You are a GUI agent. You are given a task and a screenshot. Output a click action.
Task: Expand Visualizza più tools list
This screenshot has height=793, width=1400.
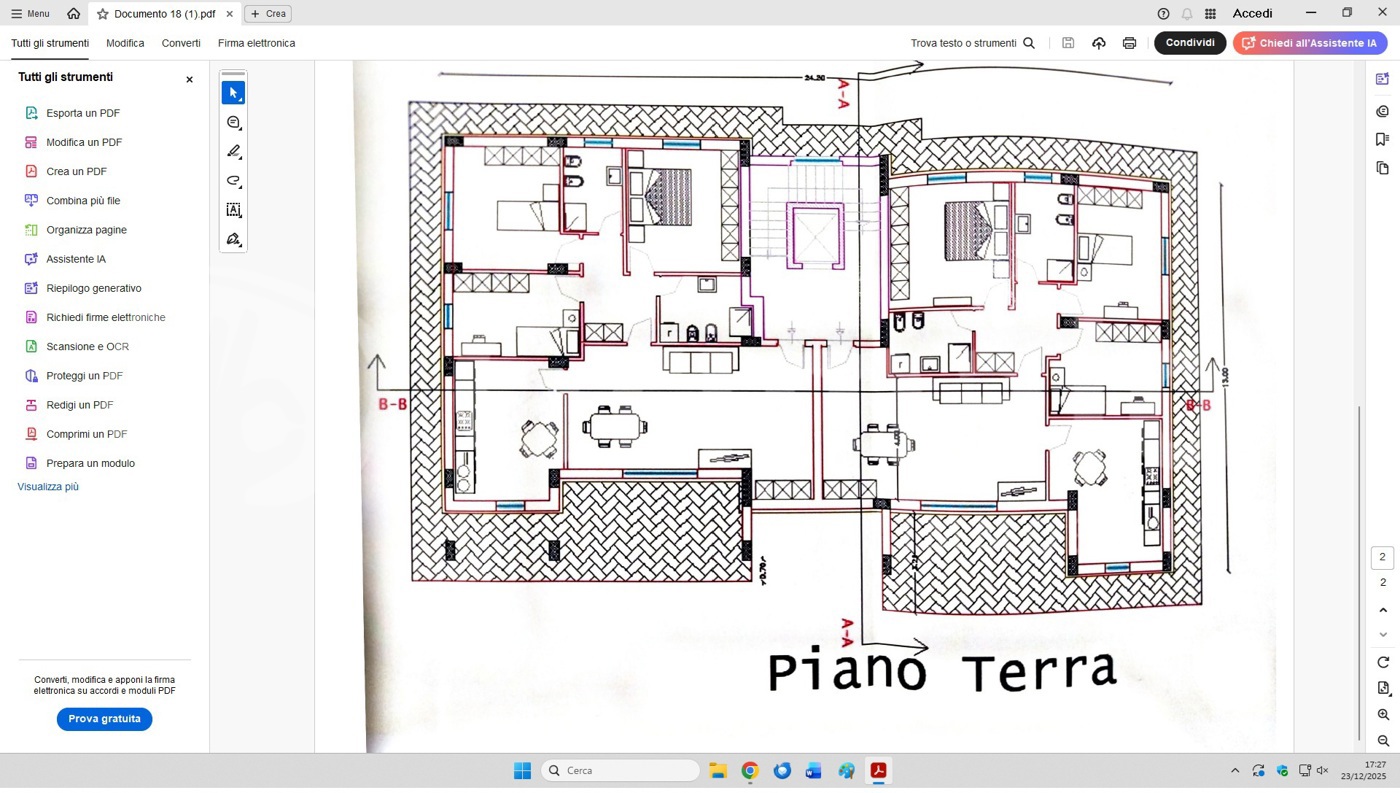(48, 487)
